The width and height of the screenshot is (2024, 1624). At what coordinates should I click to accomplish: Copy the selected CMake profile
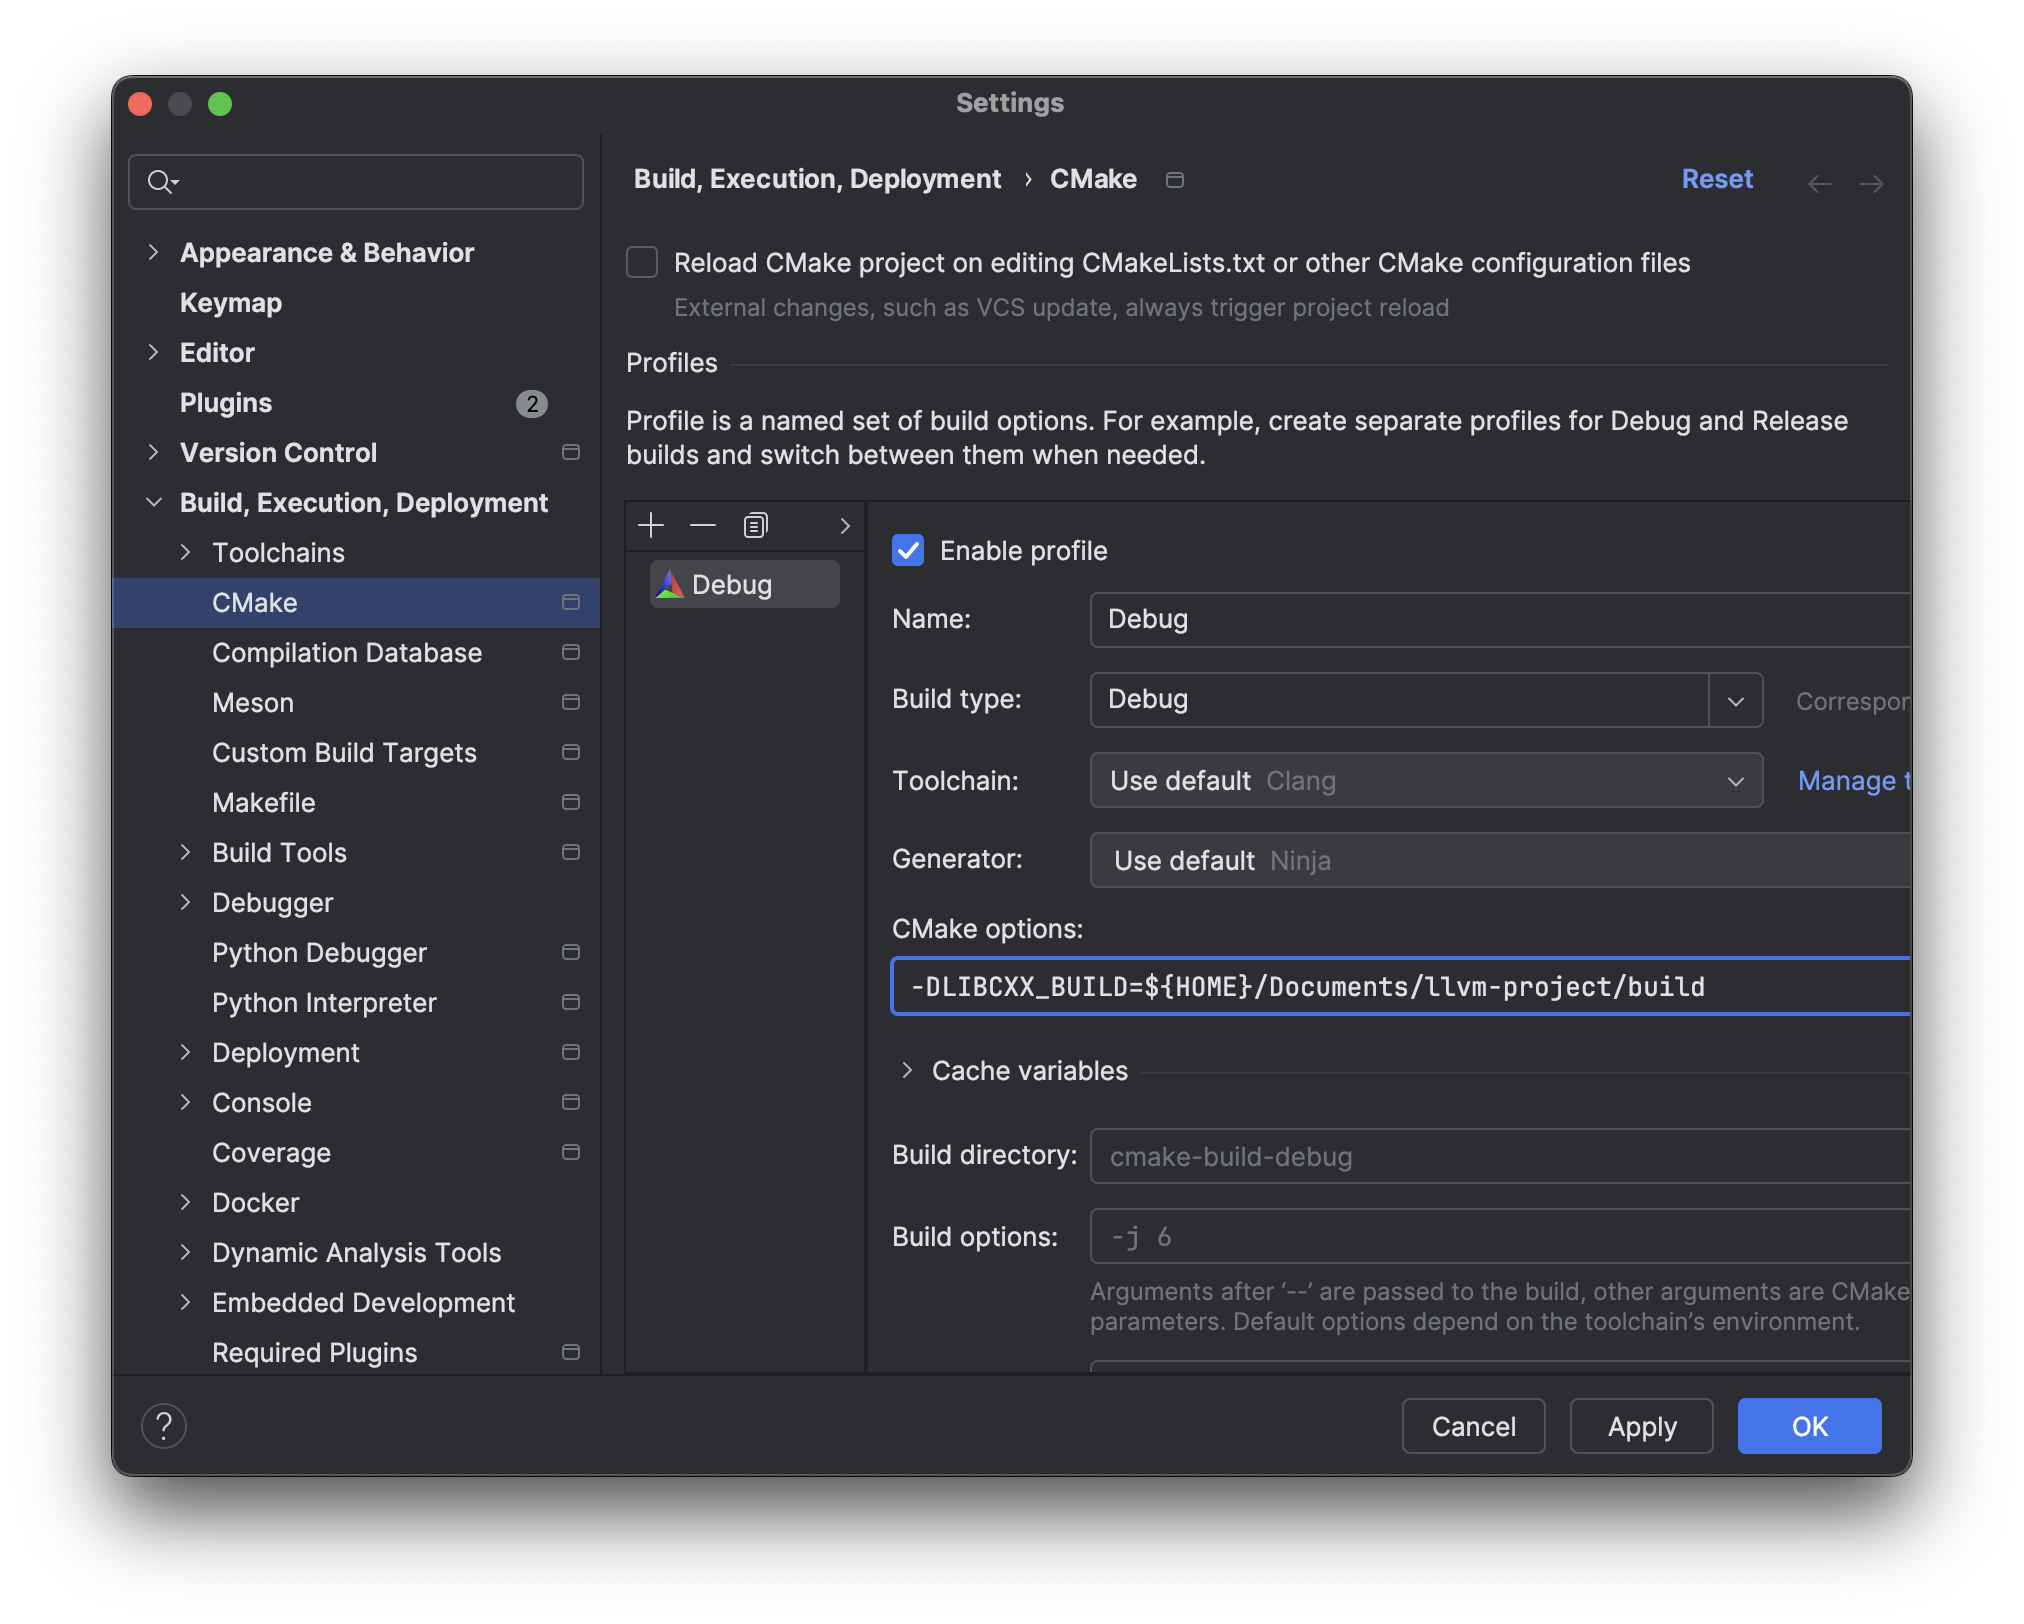point(755,525)
